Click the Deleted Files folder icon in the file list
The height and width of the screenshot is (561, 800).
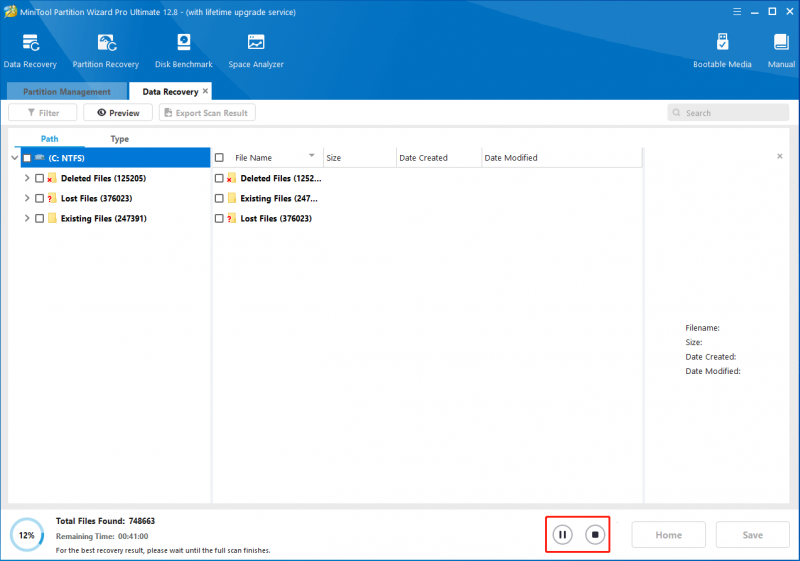coord(231,178)
